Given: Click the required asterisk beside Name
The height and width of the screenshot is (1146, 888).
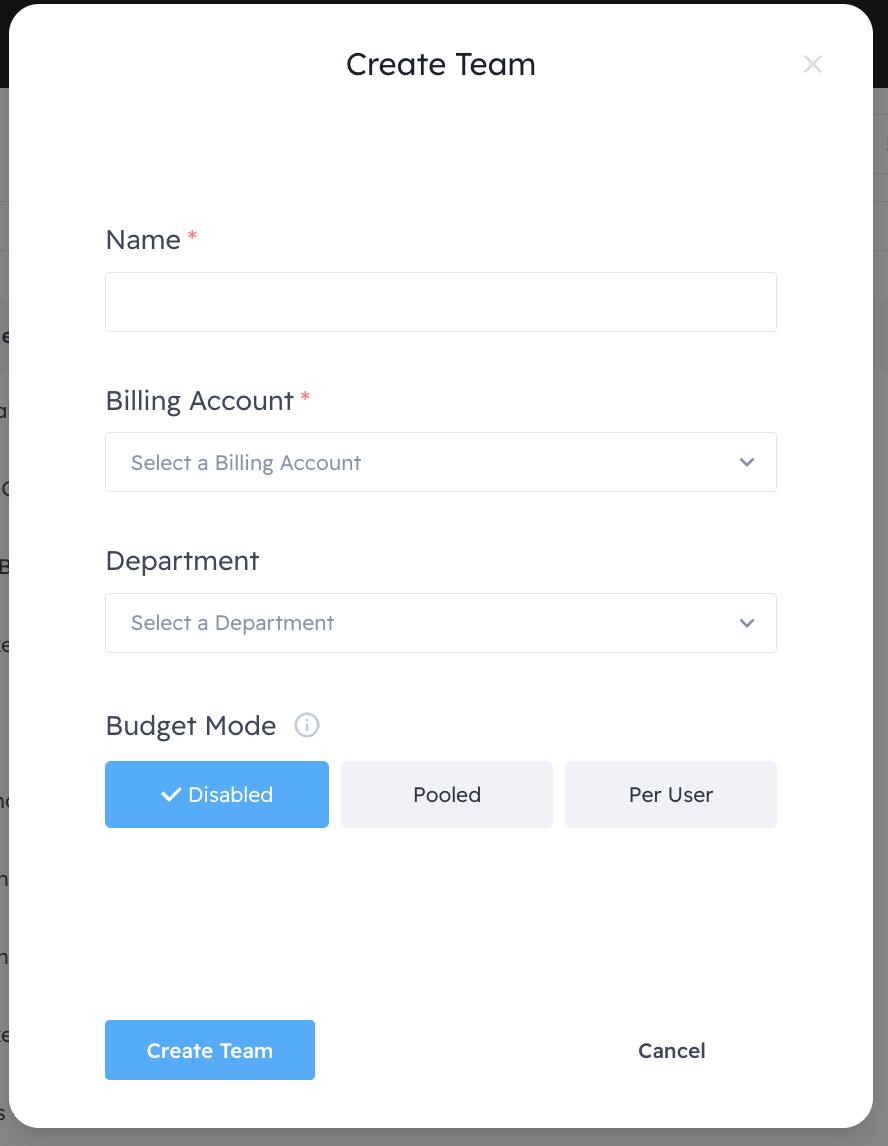Looking at the screenshot, I should tap(191, 237).
